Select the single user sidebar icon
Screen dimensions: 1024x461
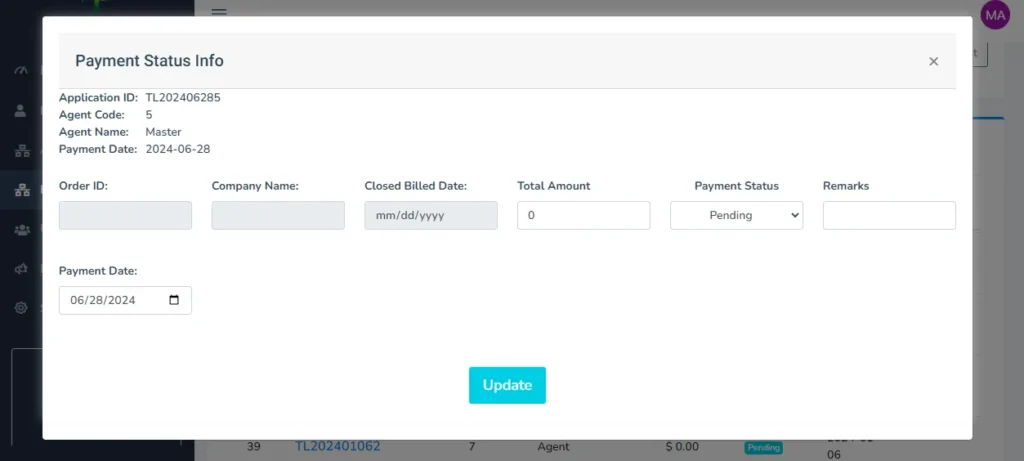pos(21,110)
